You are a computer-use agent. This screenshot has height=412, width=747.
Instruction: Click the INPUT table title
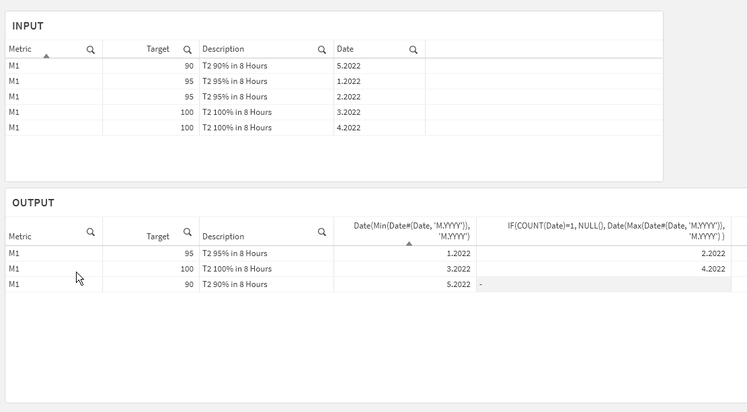[28, 26]
